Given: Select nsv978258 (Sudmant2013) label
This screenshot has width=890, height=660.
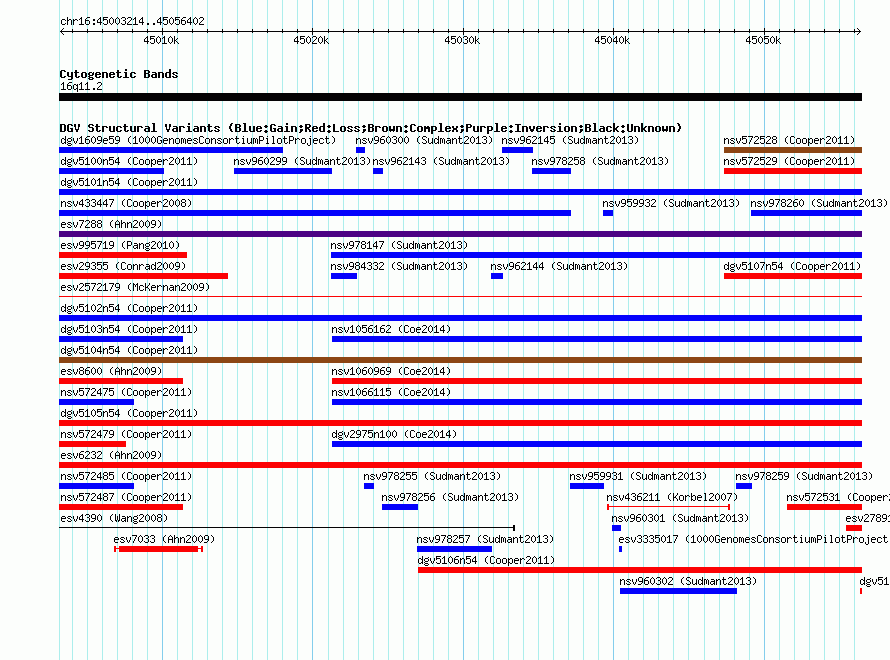Looking at the screenshot, I should (x=600, y=161).
